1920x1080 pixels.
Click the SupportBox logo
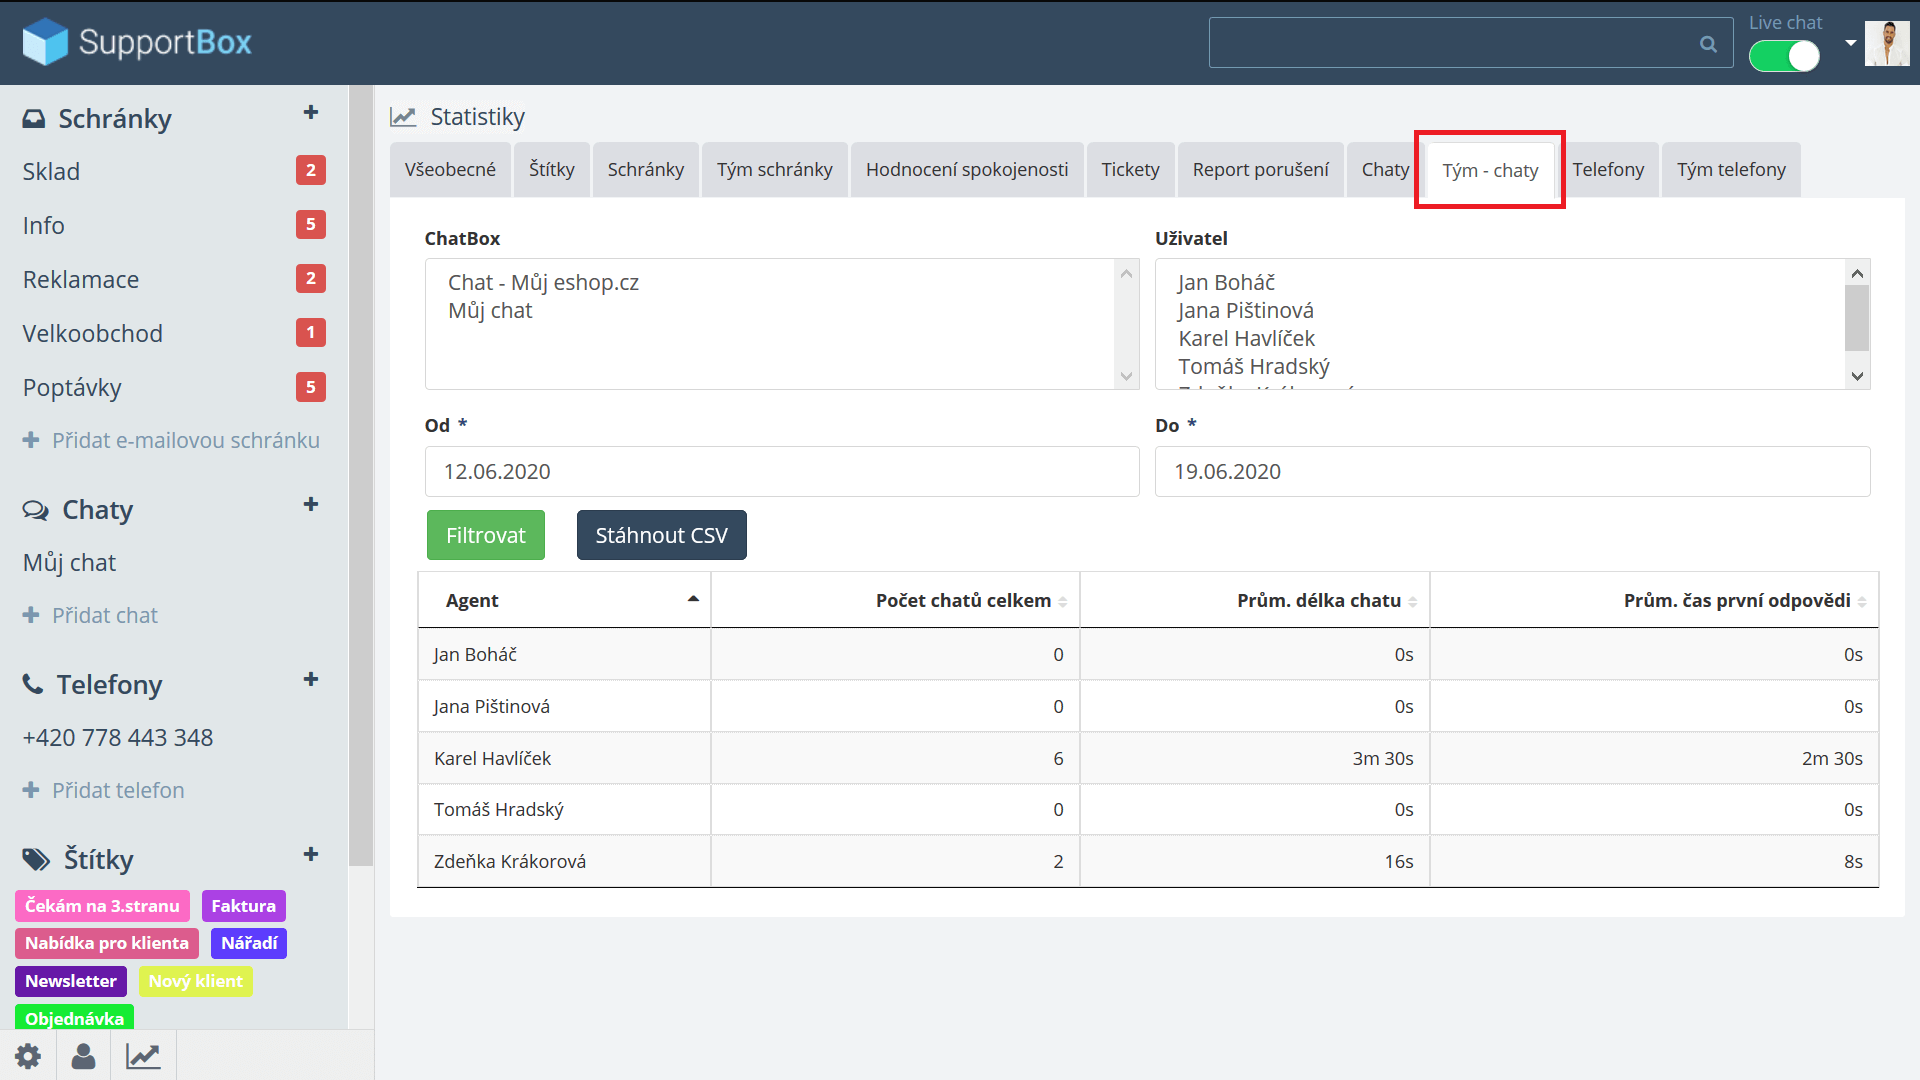click(137, 42)
